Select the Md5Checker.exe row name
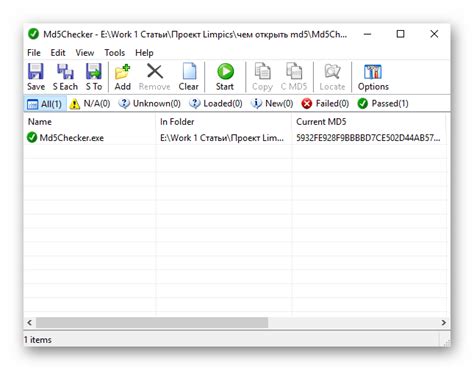Viewport: 474px width, 370px height. click(72, 138)
